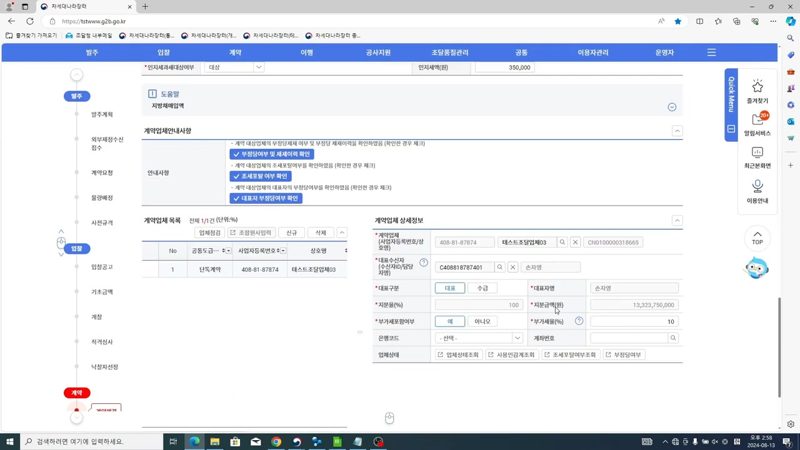
Task: Select the red 계약 stage pill
Action: pos(77,393)
